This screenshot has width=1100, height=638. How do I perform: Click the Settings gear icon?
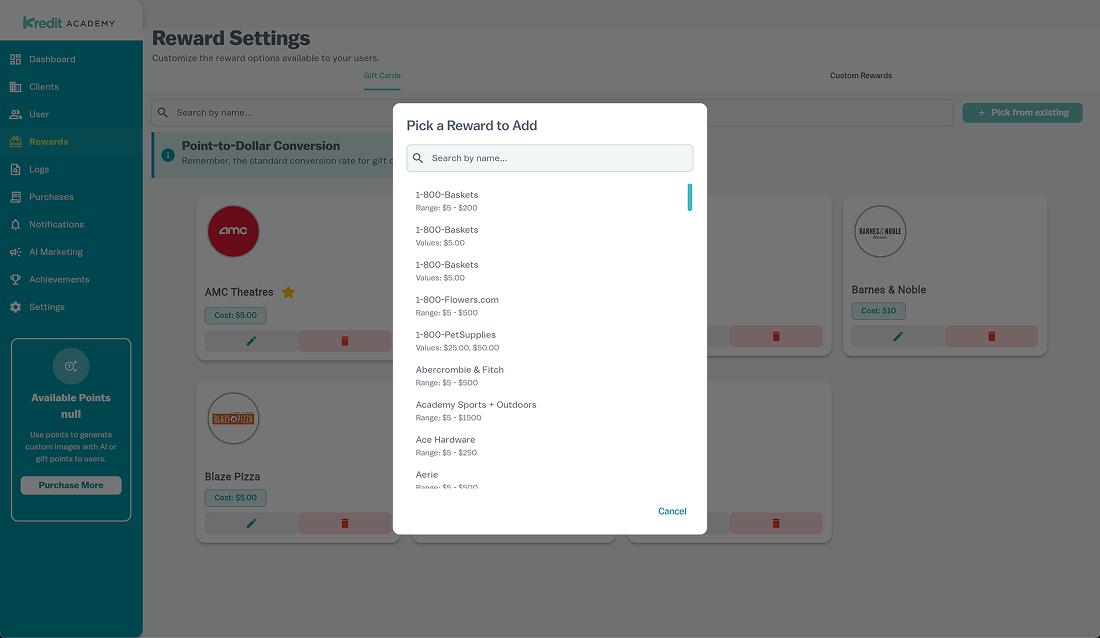coord(15,307)
